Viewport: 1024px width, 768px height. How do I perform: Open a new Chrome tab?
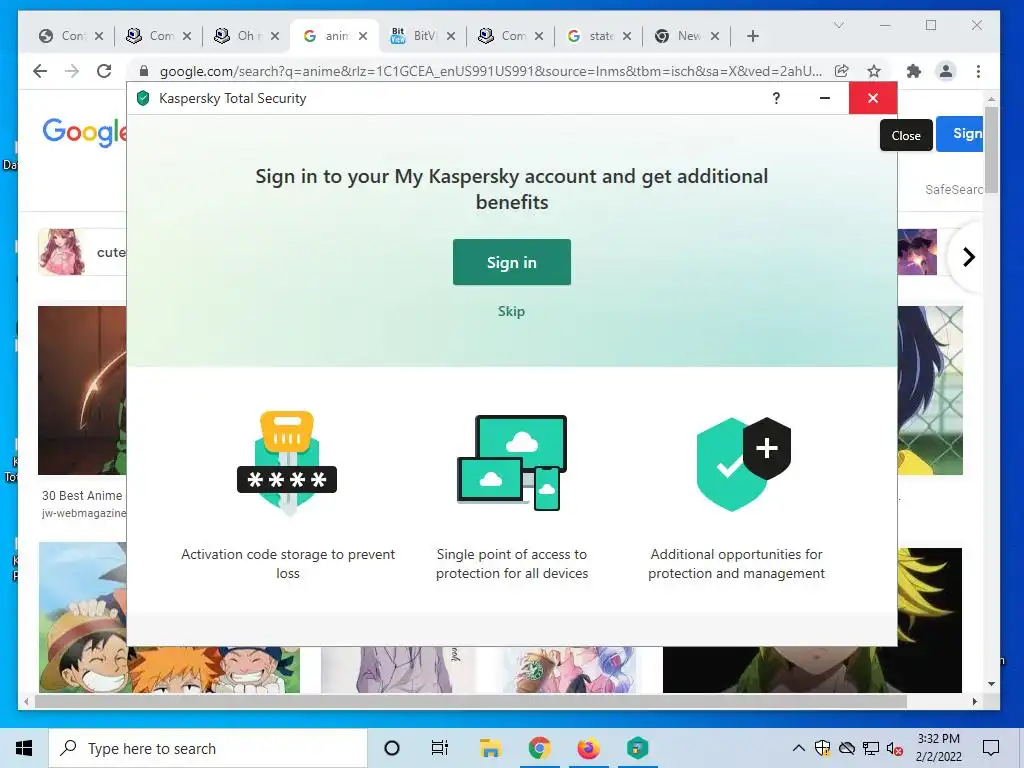(752, 36)
